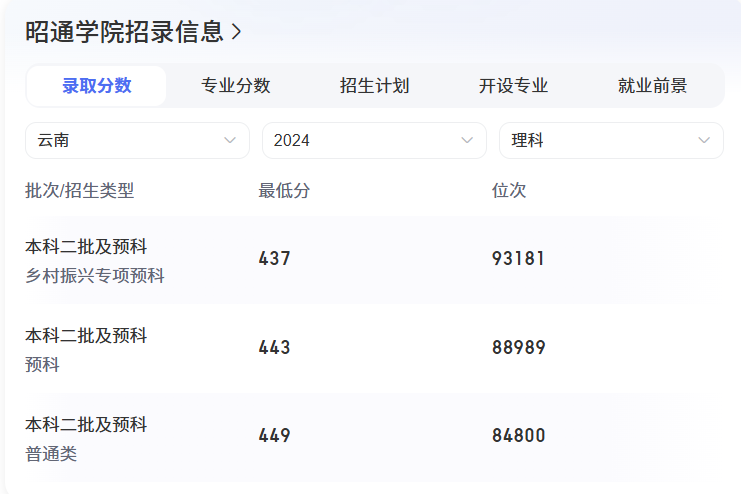Click the rank value 84800
Screen dimensions: 741x494
pyautogui.click(x=518, y=436)
